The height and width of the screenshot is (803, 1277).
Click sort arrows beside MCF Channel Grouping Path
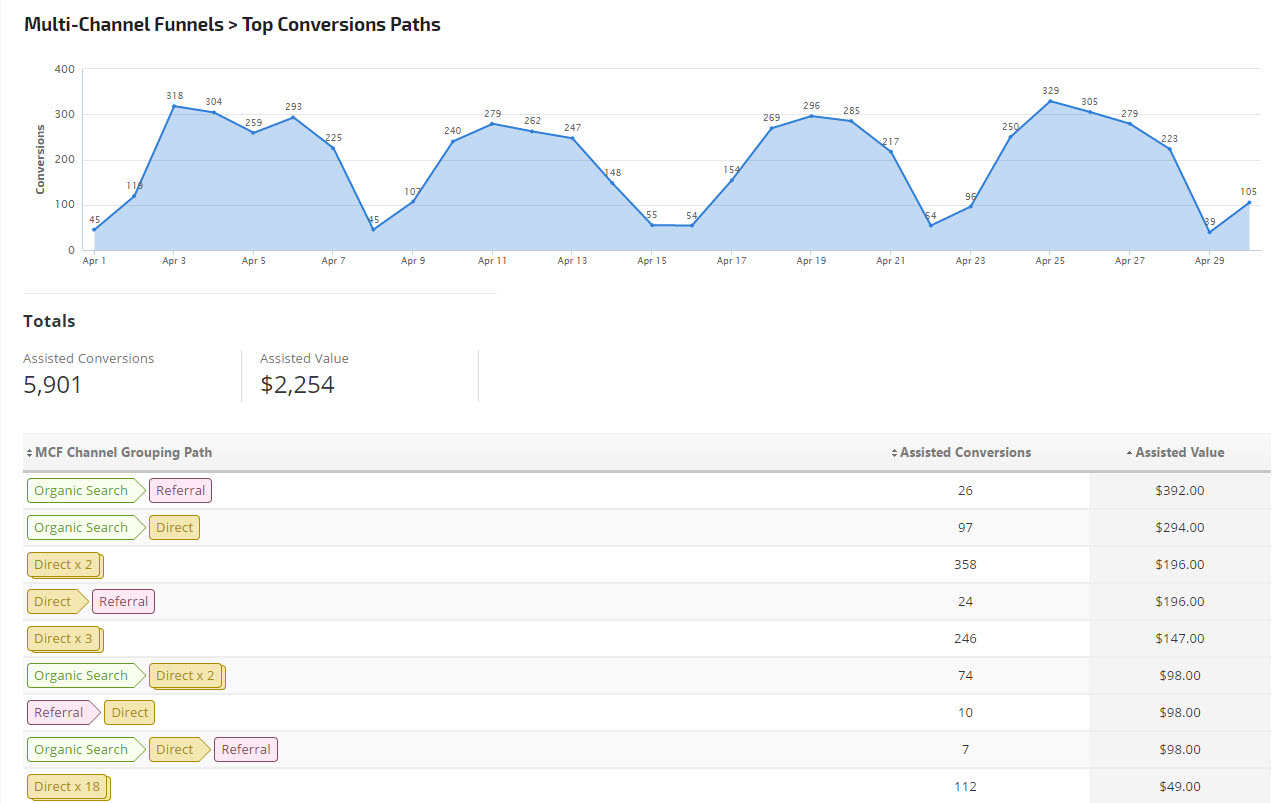[29, 453]
